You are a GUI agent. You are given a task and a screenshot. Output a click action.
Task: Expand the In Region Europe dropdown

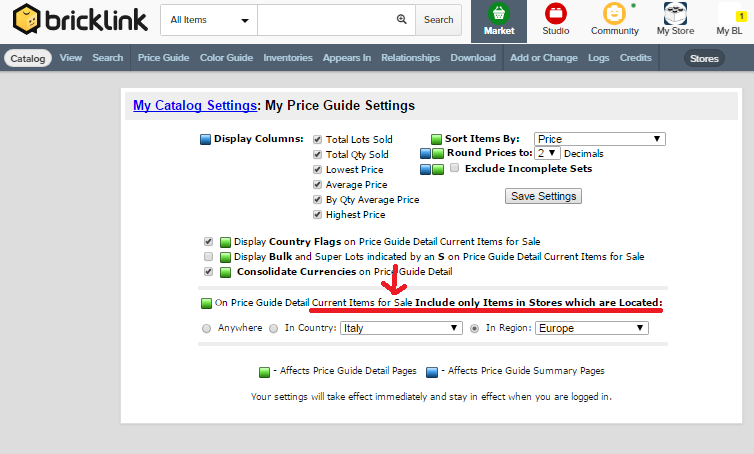[x=591, y=328]
